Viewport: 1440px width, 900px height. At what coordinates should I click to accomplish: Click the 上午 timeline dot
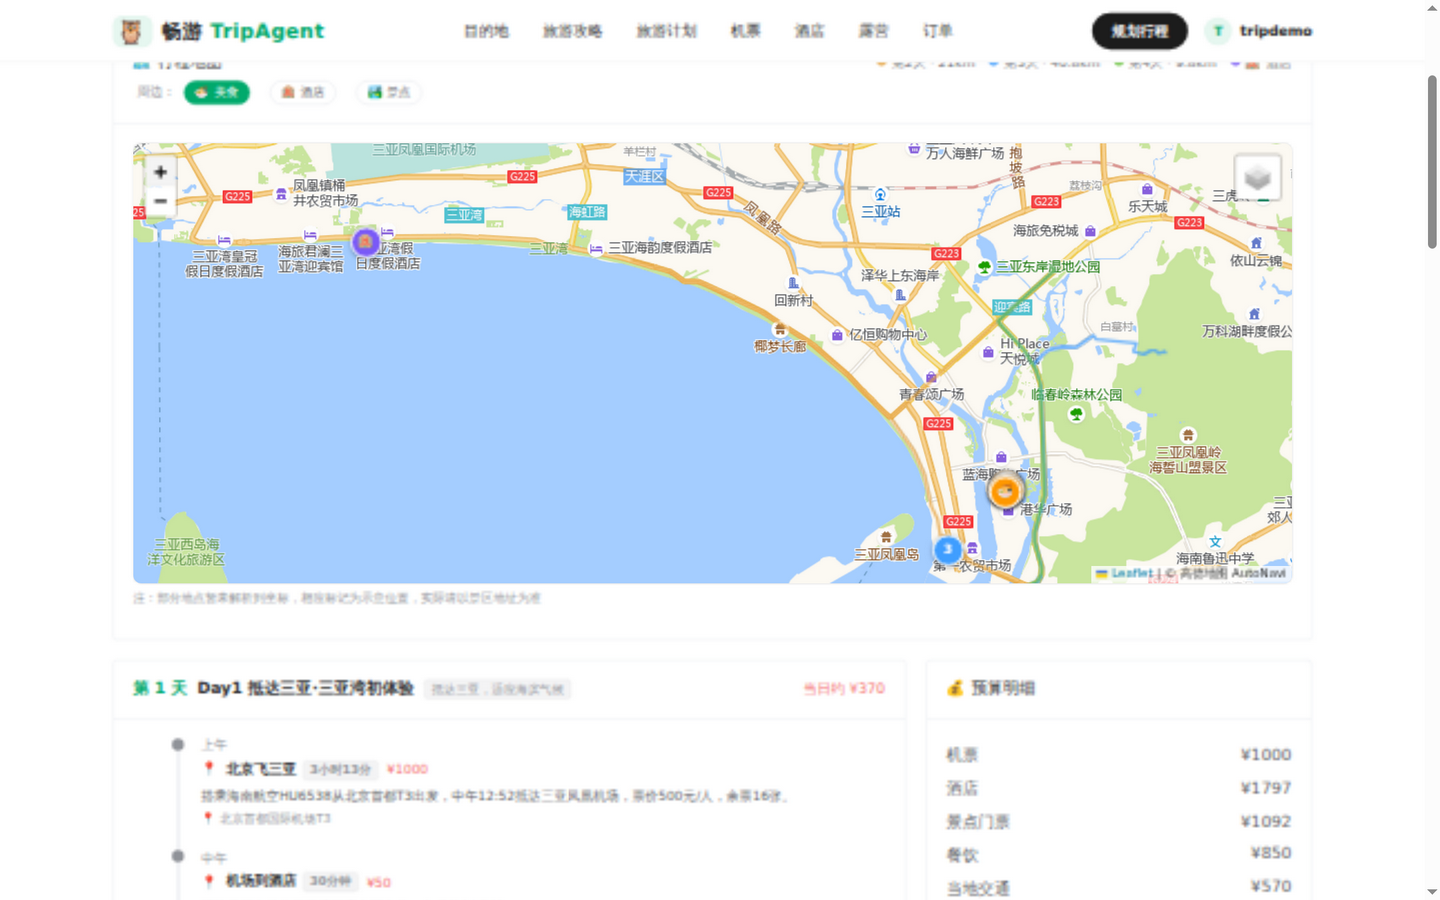(x=178, y=744)
